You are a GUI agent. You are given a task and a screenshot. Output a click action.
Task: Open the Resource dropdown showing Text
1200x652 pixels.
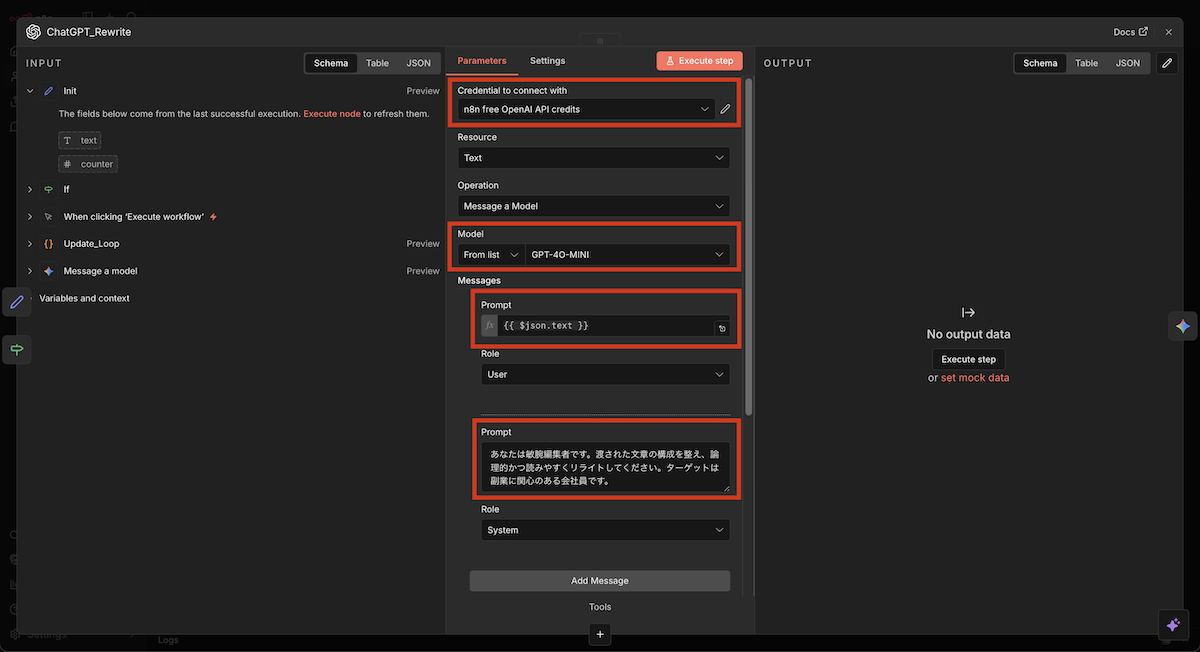[x=594, y=158]
